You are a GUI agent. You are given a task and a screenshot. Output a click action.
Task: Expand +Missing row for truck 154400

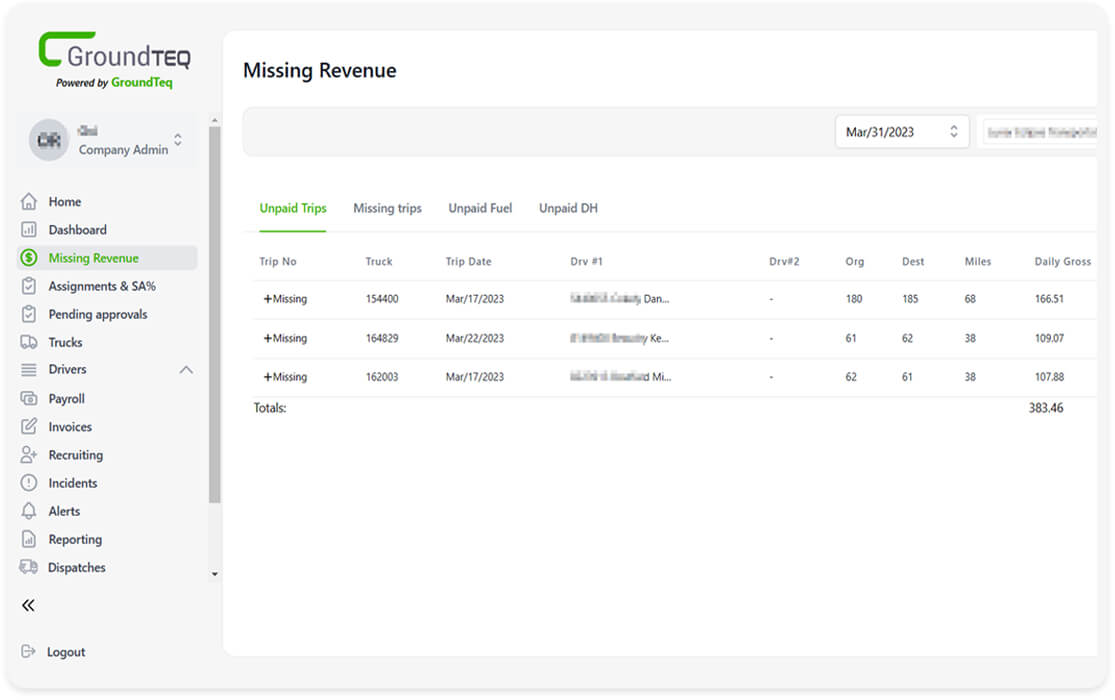click(285, 299)
